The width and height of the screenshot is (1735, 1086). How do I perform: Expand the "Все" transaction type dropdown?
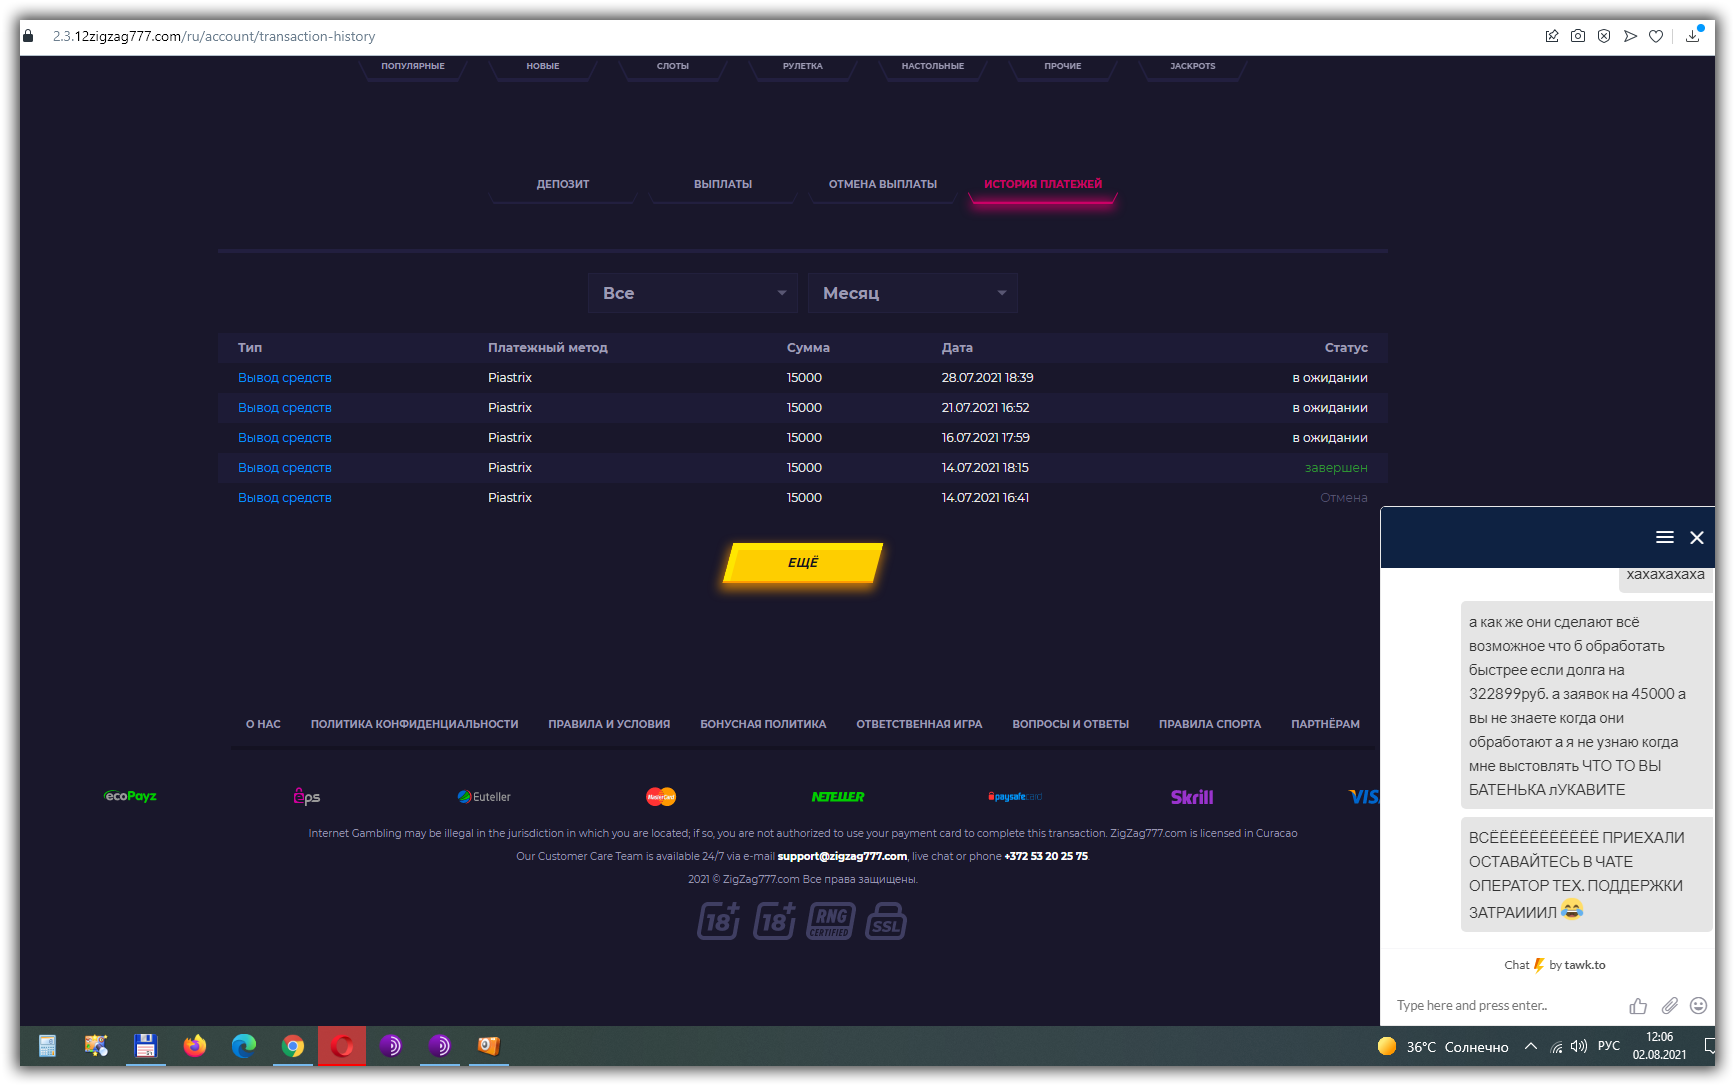click(693, 293)
